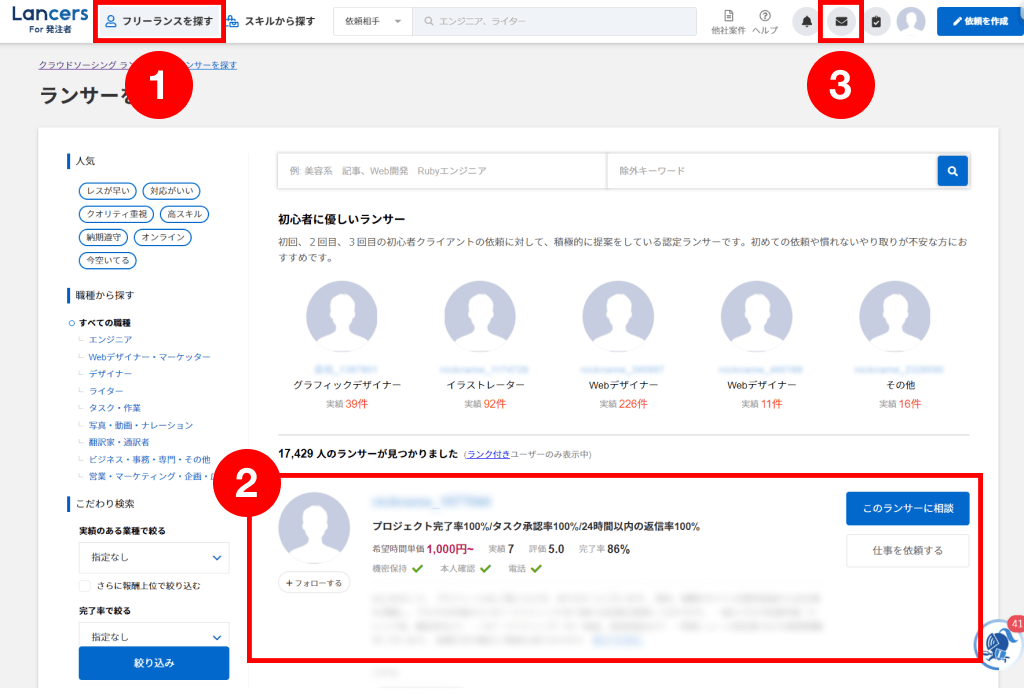Select すべての職種 category
Screen dimensions: 1024x696
tap(104, 323)
